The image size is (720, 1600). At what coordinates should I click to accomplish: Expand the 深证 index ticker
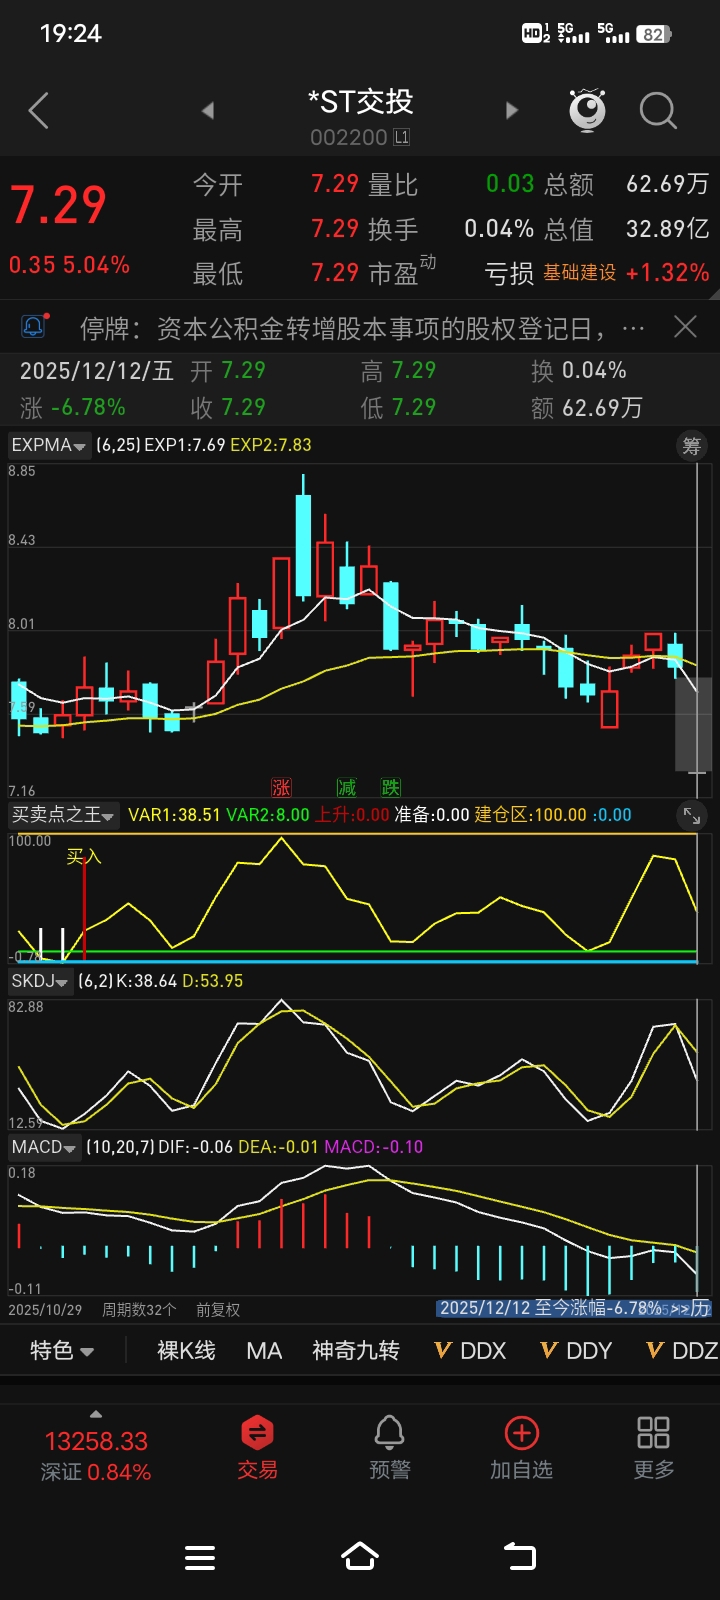tap(96, 1413)
